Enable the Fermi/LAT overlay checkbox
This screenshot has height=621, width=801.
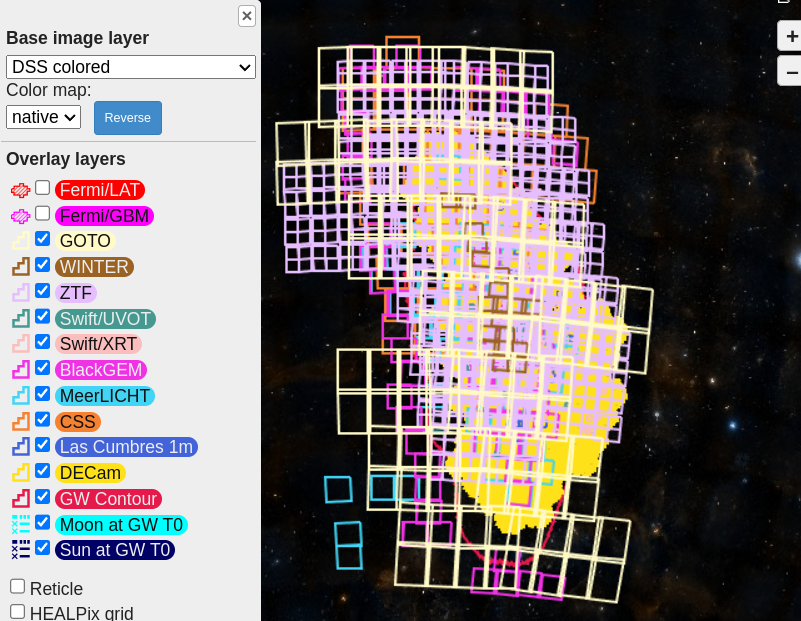(x=42, y=188)
